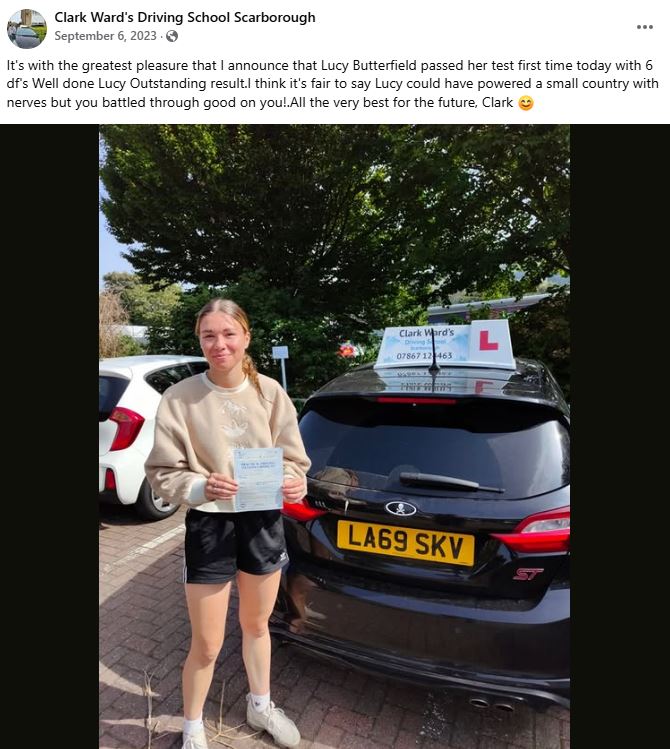Open the post photo in viewer
This screenshot has height=749, width=670.
(334, 437)
